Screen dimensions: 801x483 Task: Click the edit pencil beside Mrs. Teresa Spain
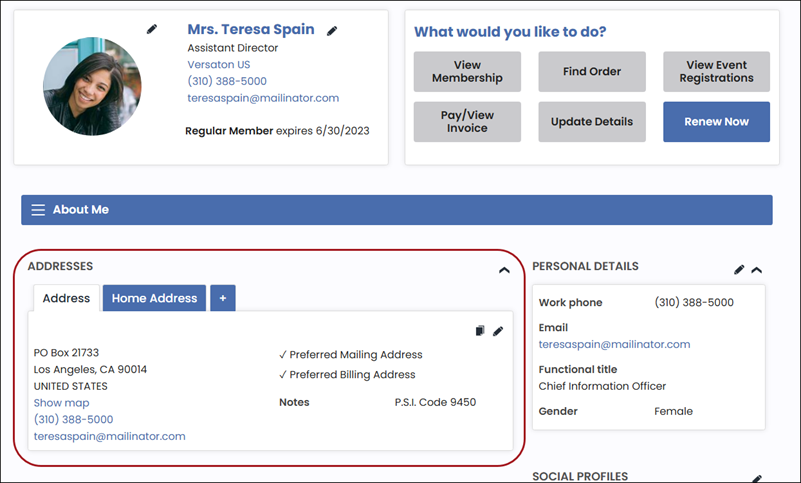[332, 31]
